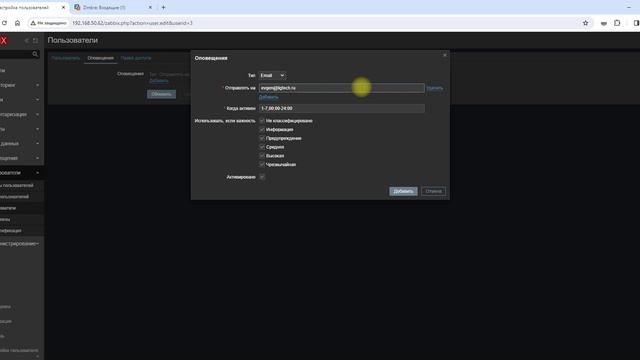640x360 pixels.
Task: Toggle 'Информация' severity checkbox
Action: pyautogui.click(x=262, y=129)
